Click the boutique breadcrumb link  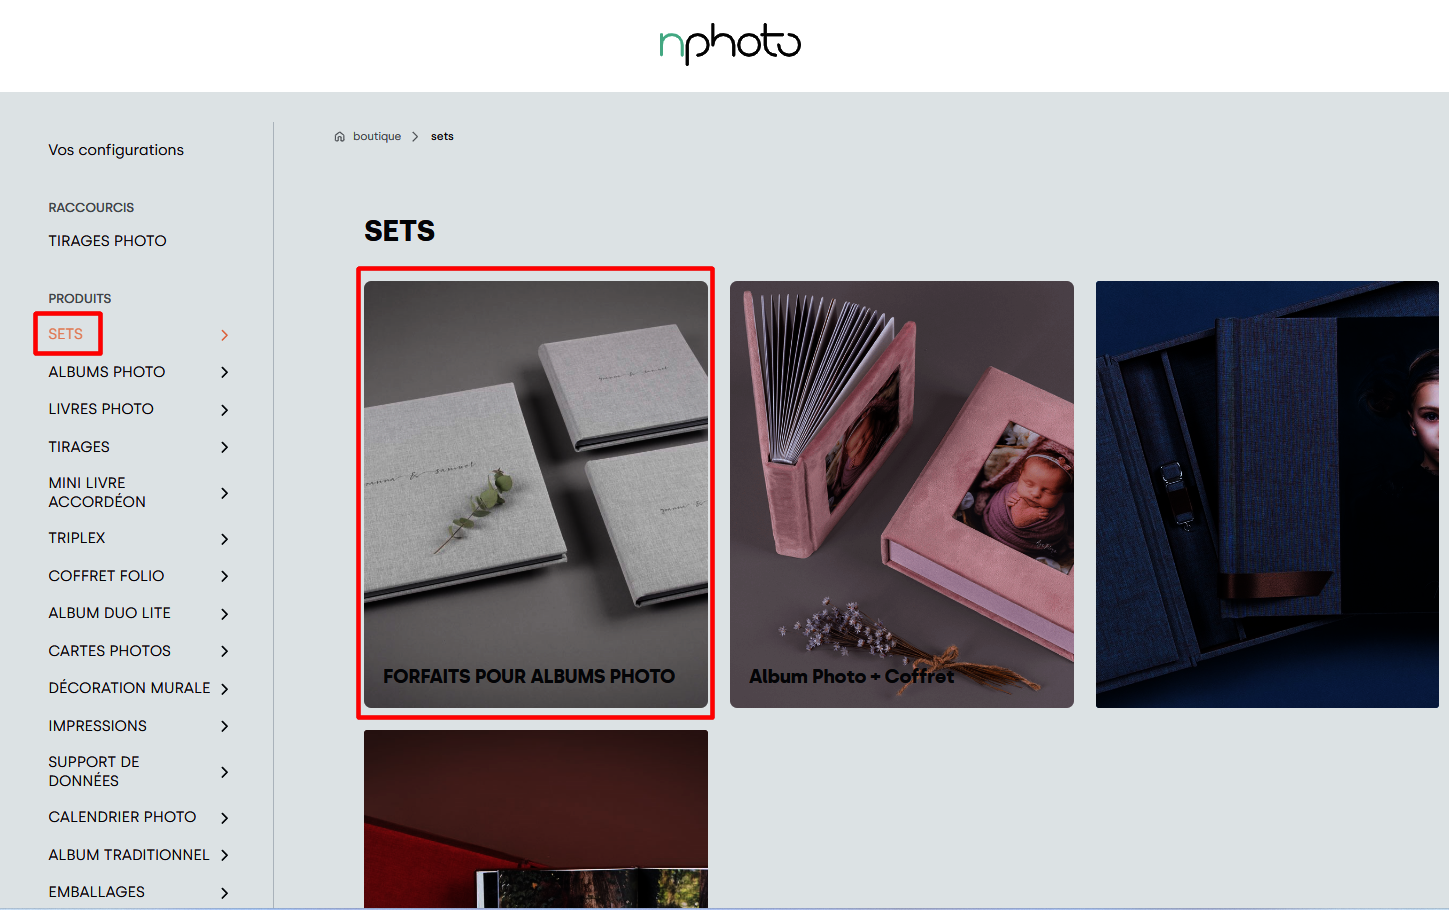coord(377,137)
